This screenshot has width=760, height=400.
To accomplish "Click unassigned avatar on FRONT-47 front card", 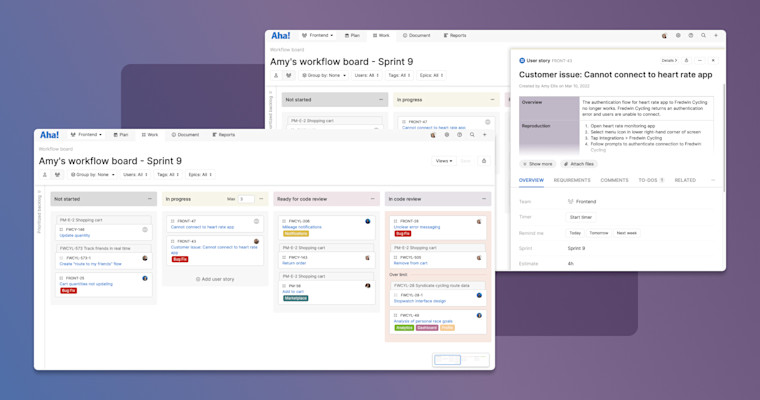I will 256,221.
